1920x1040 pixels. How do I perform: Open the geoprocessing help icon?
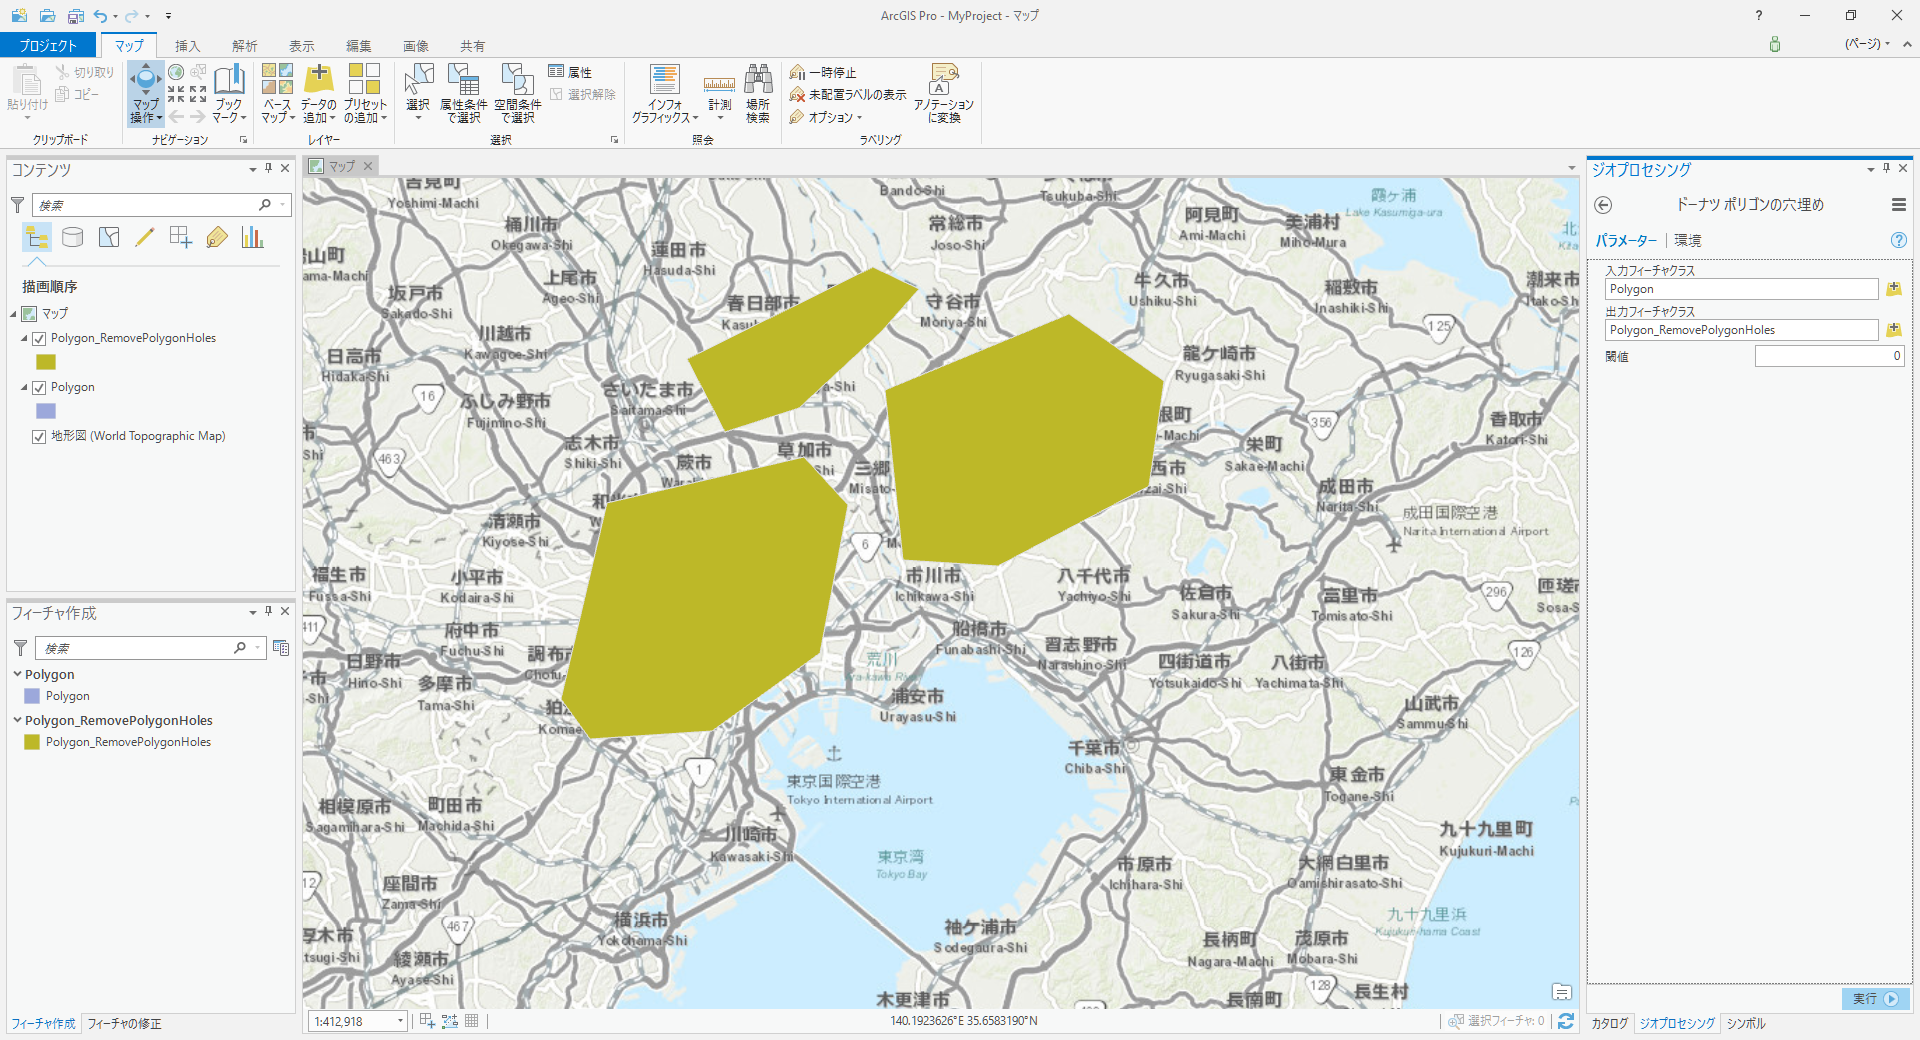pyautogui.click(x=1898, y=240)
